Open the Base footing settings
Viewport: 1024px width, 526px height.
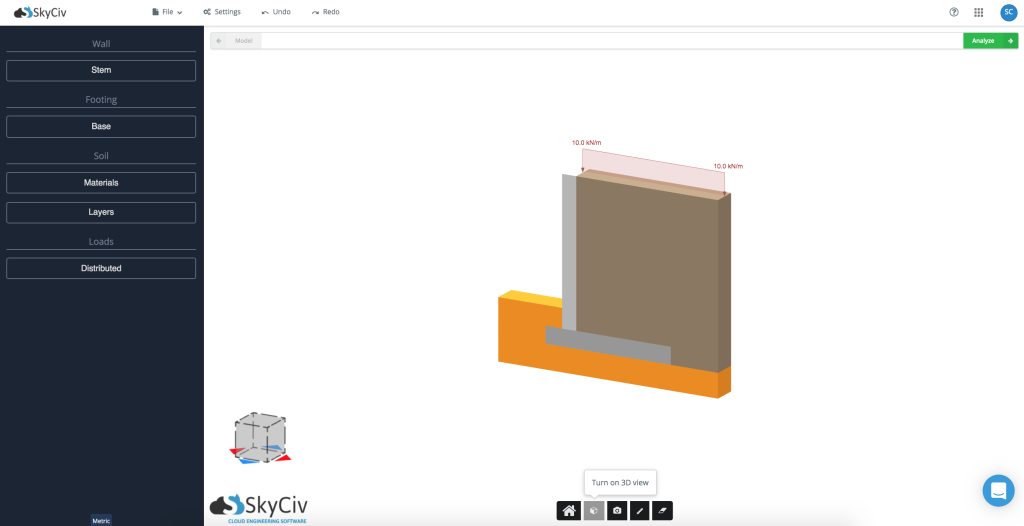101,127
